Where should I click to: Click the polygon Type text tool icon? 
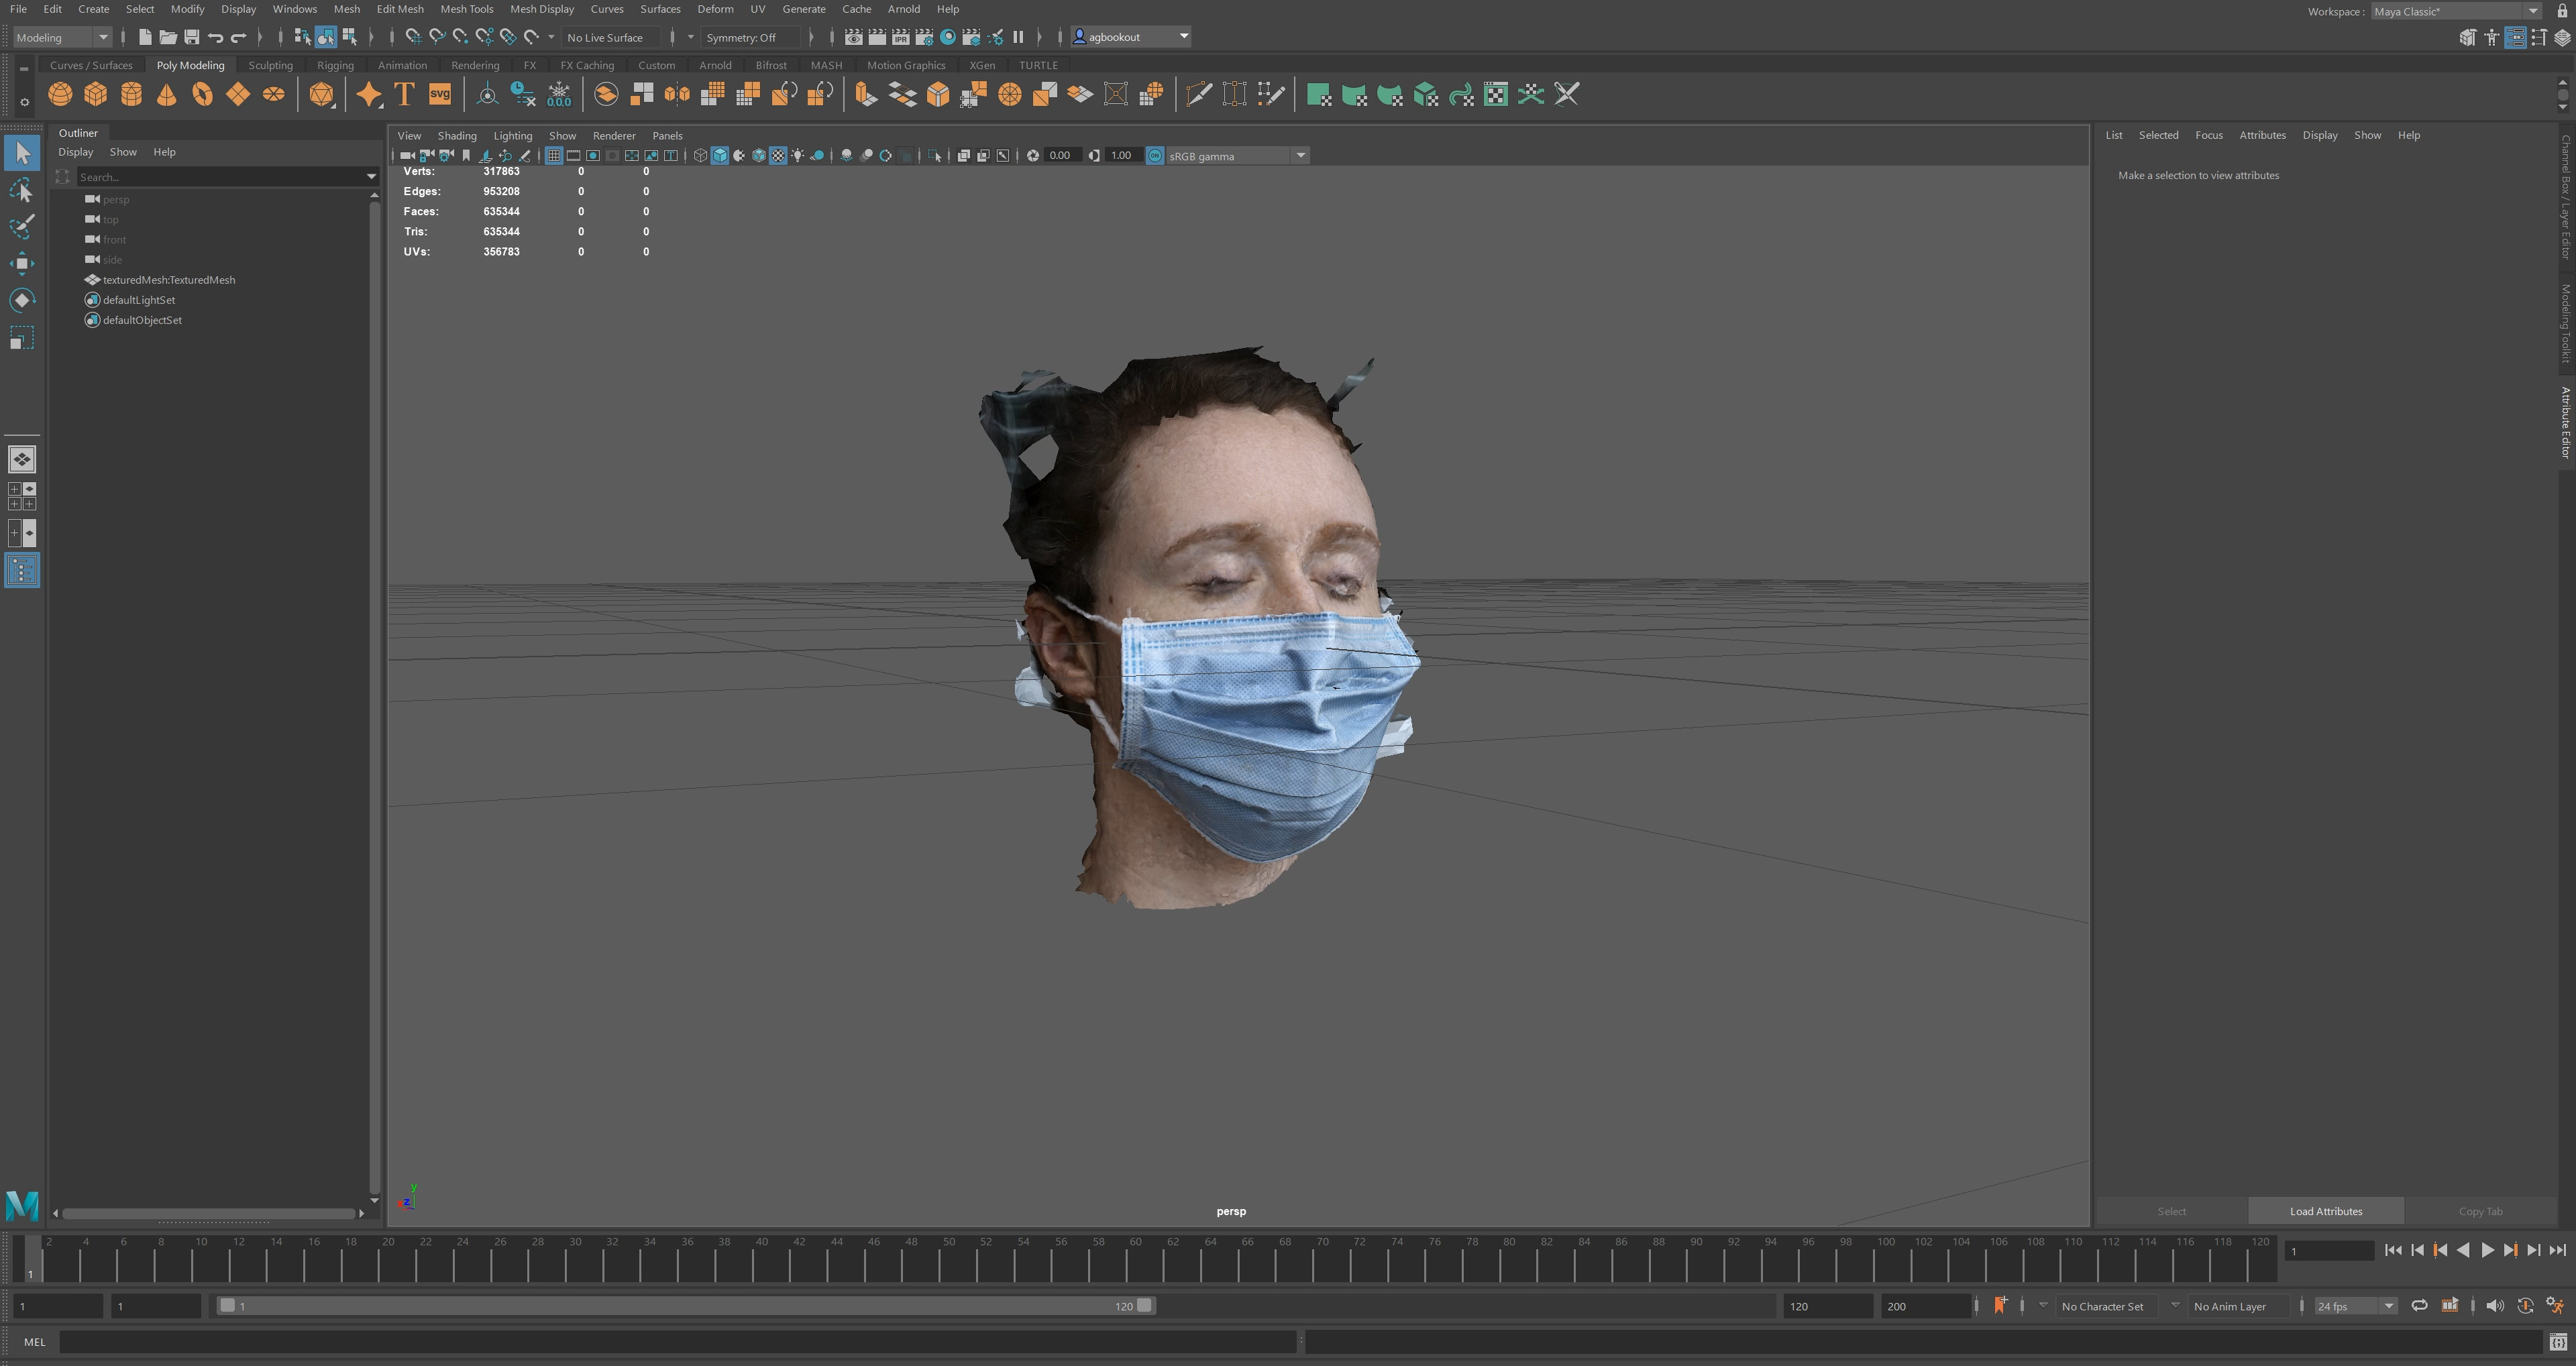click(x=404, y=94)
